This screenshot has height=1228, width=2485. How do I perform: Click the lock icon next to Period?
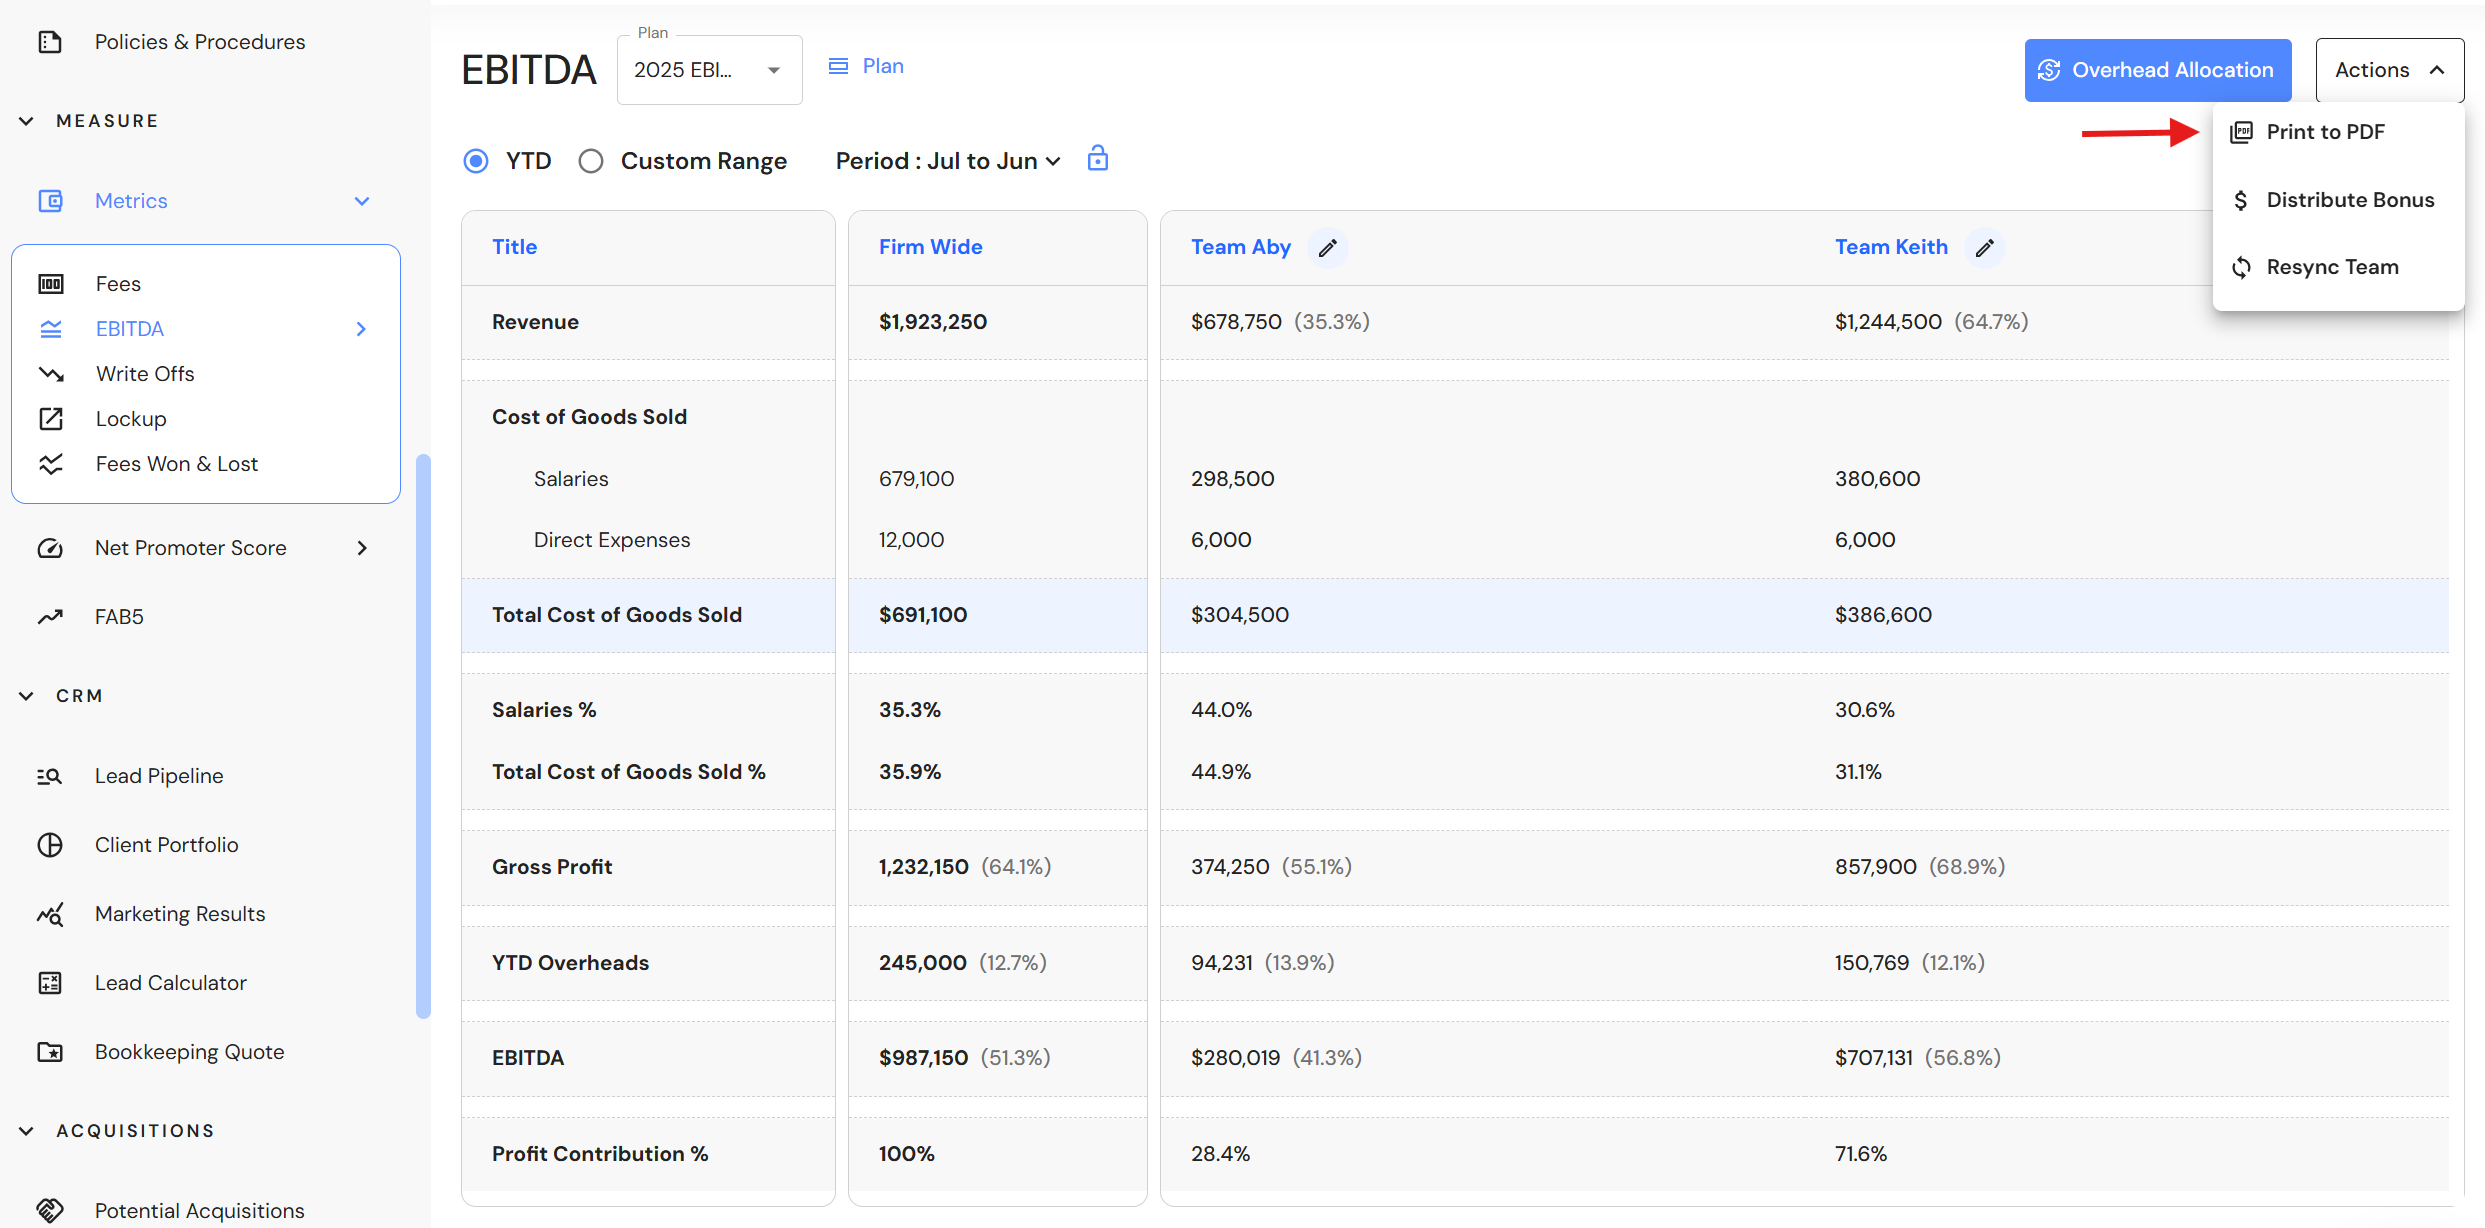(x=1098, y=159)
